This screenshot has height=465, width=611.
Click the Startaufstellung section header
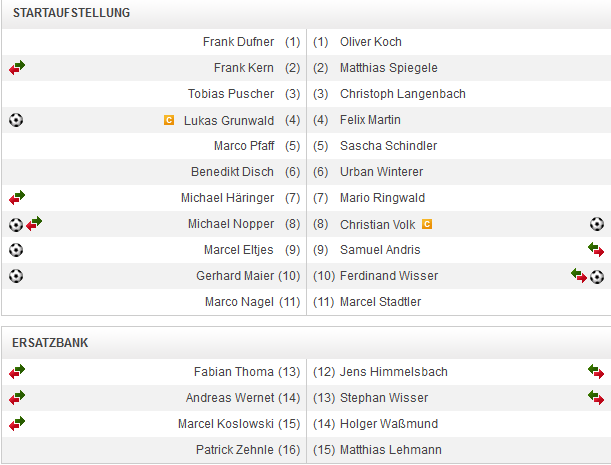(71, 13)
